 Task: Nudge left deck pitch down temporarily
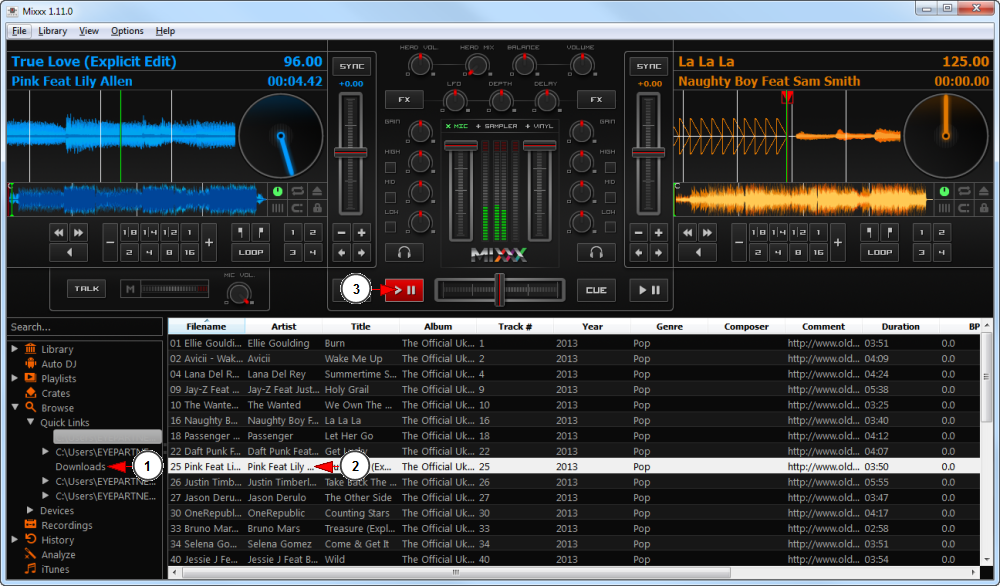[x=341, y=253]
